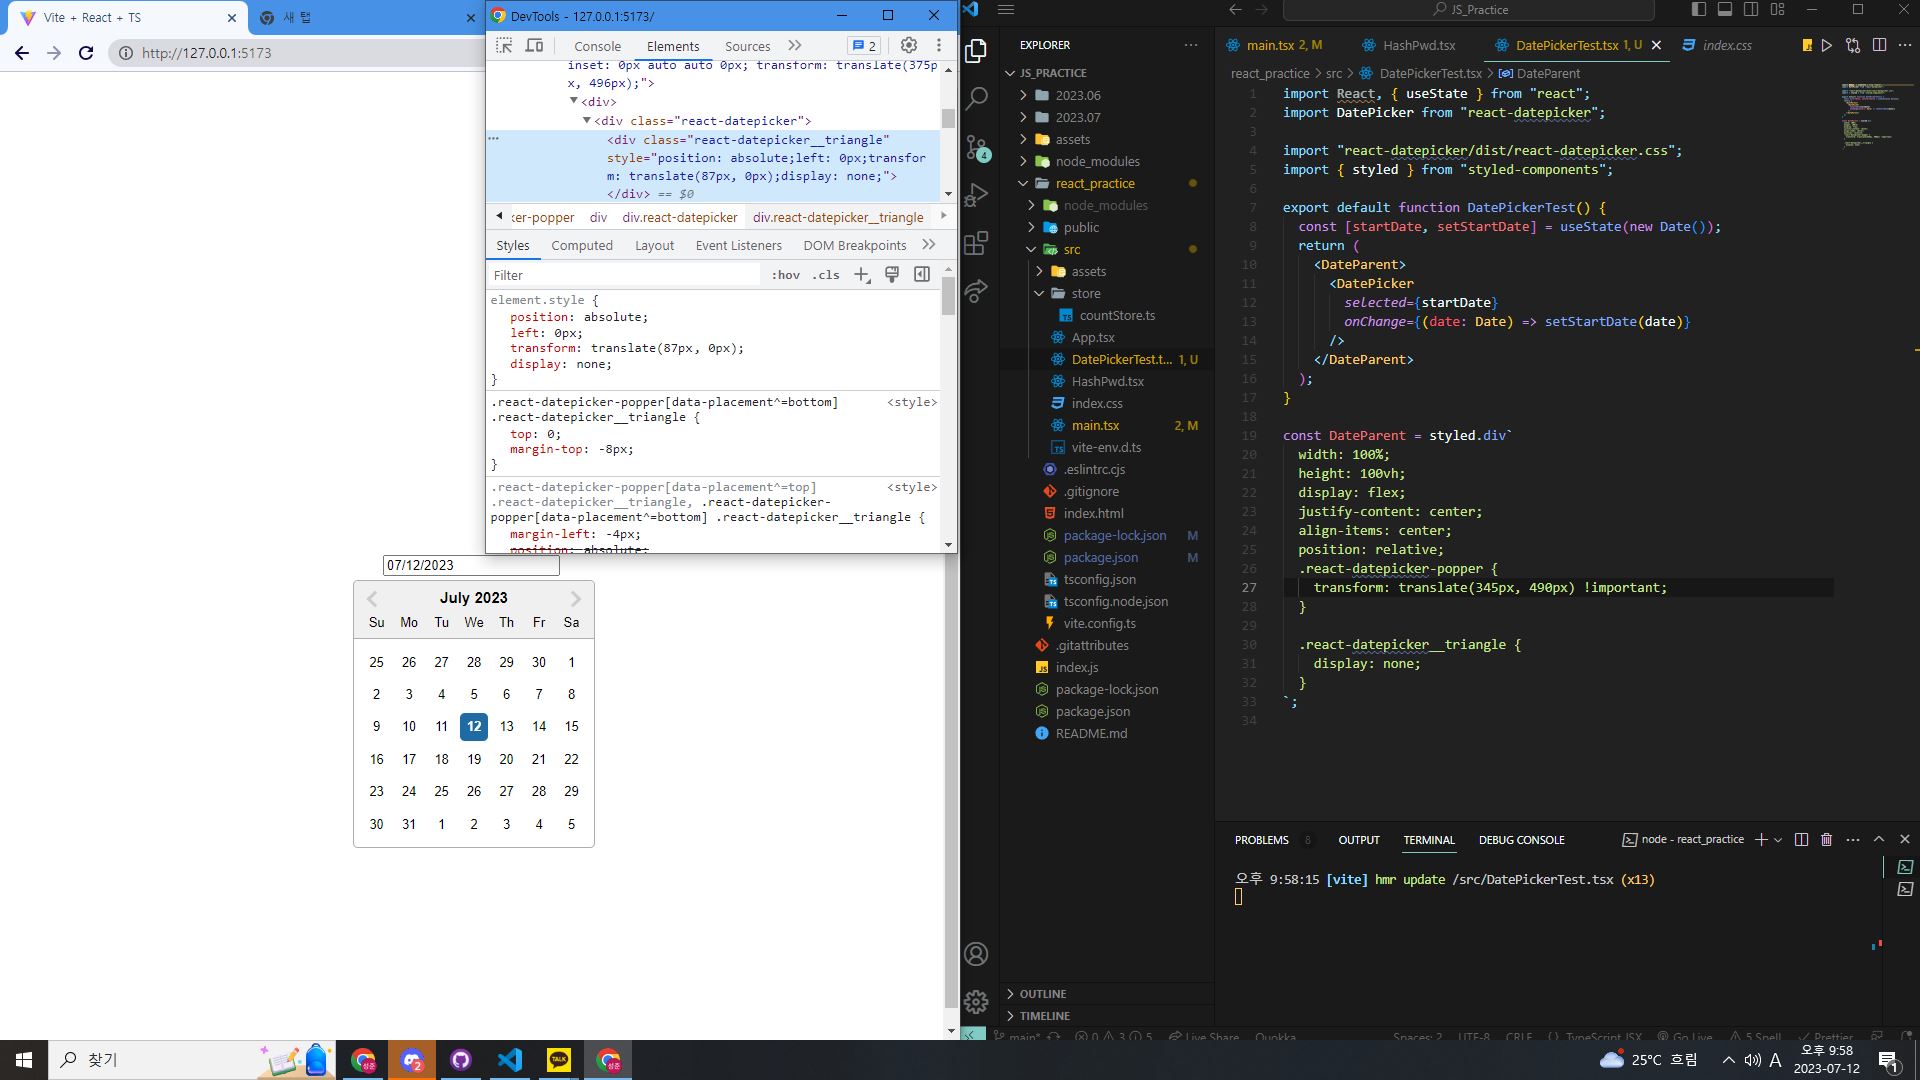Screen dimensions: 1920x1080
Task: Toggle primary sidebar layout button
Action: 1699,10
